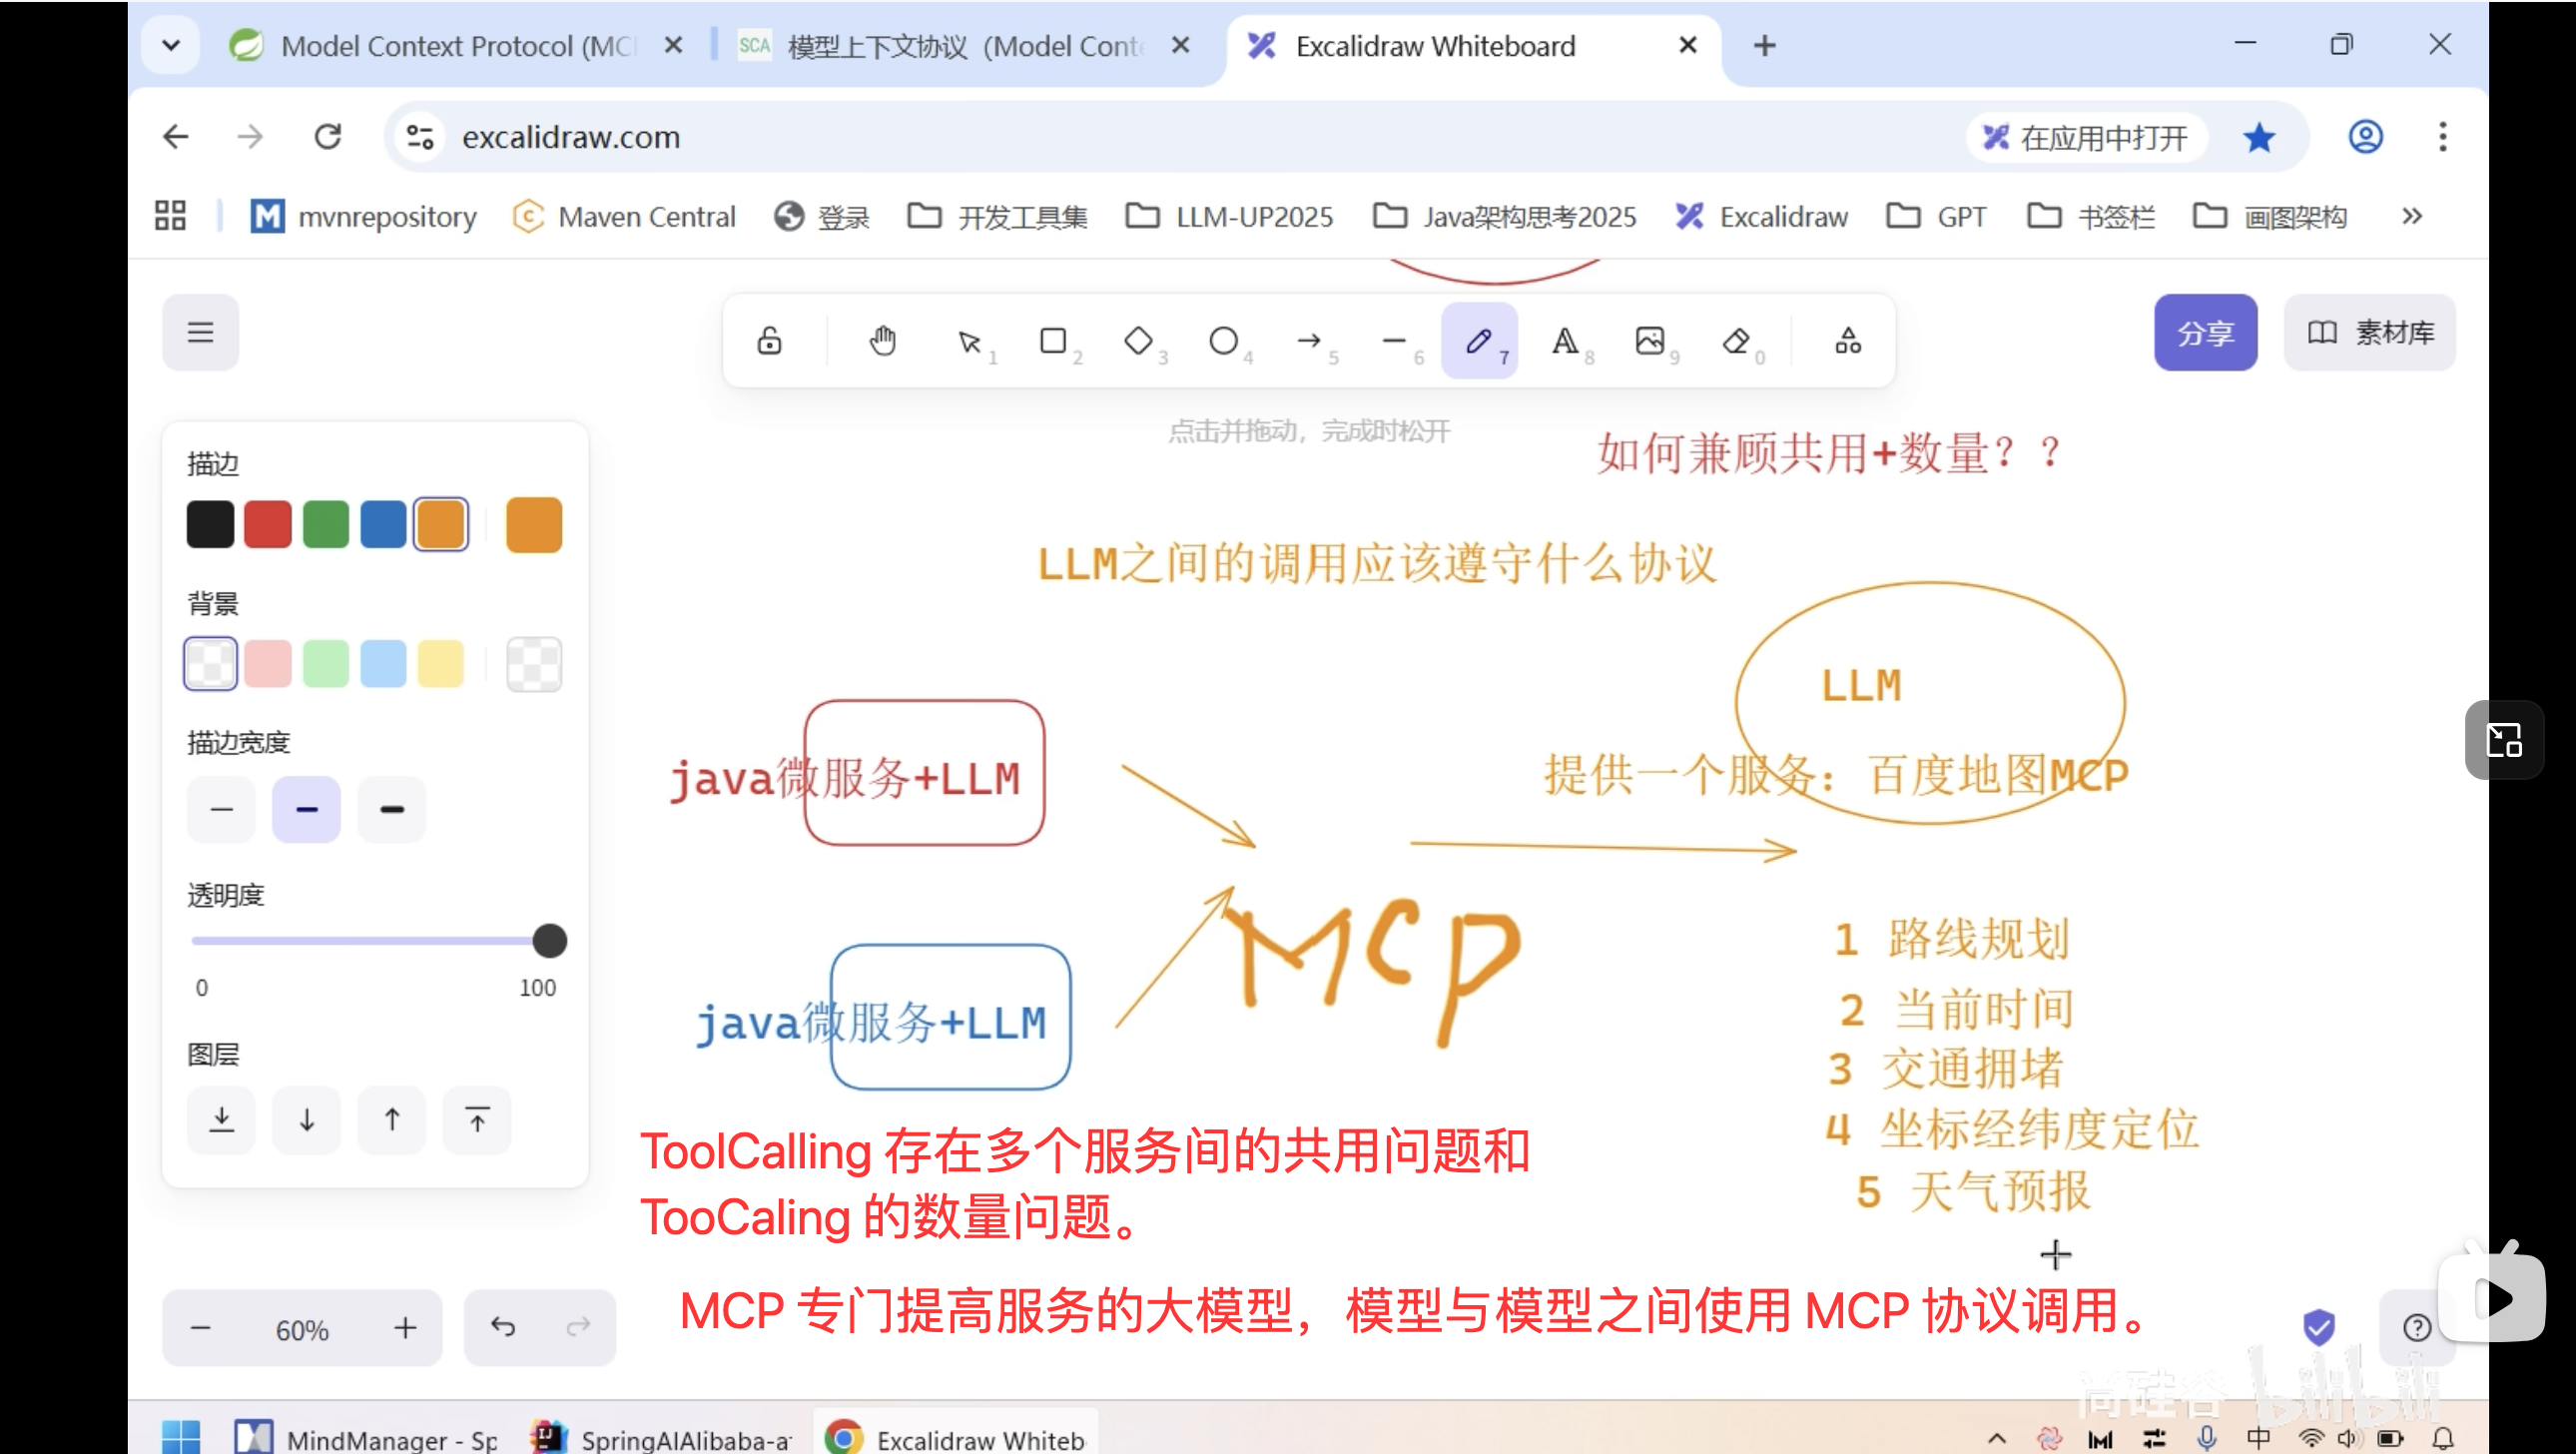The width and height of the screenshot is (2576, 1454).
Task: Select the Rectangle tool
Action: click(1055, 341)
